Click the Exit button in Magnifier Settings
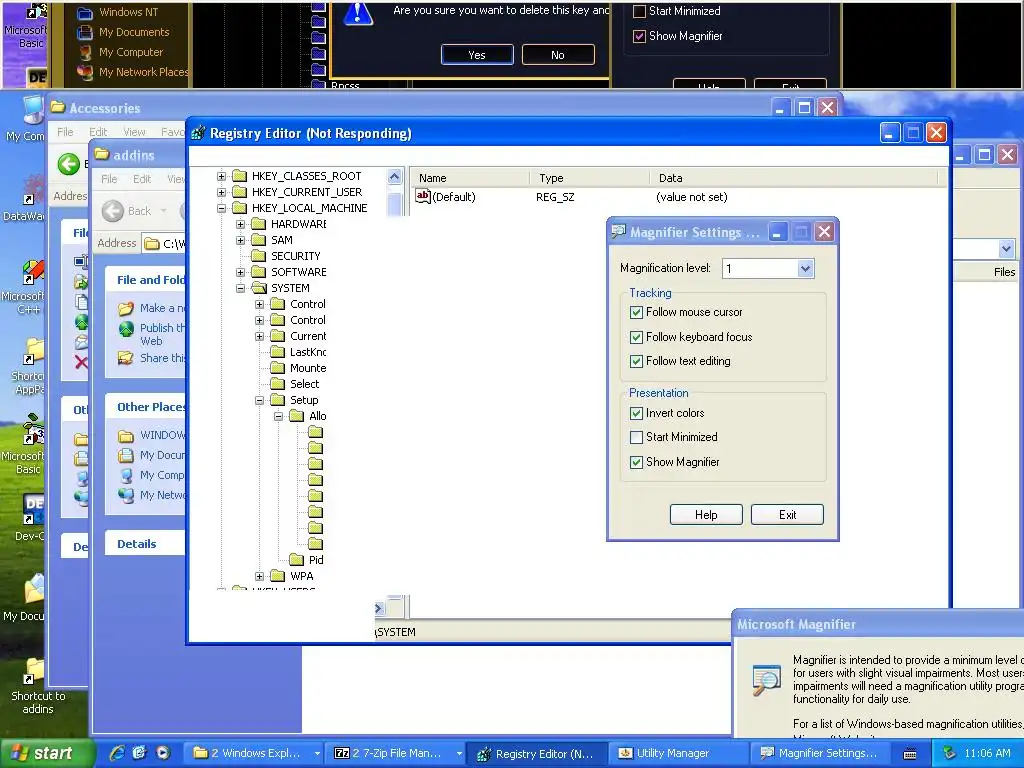This screenshot has width=1024, height=768. pyautogui.click(x=787, y=515)
